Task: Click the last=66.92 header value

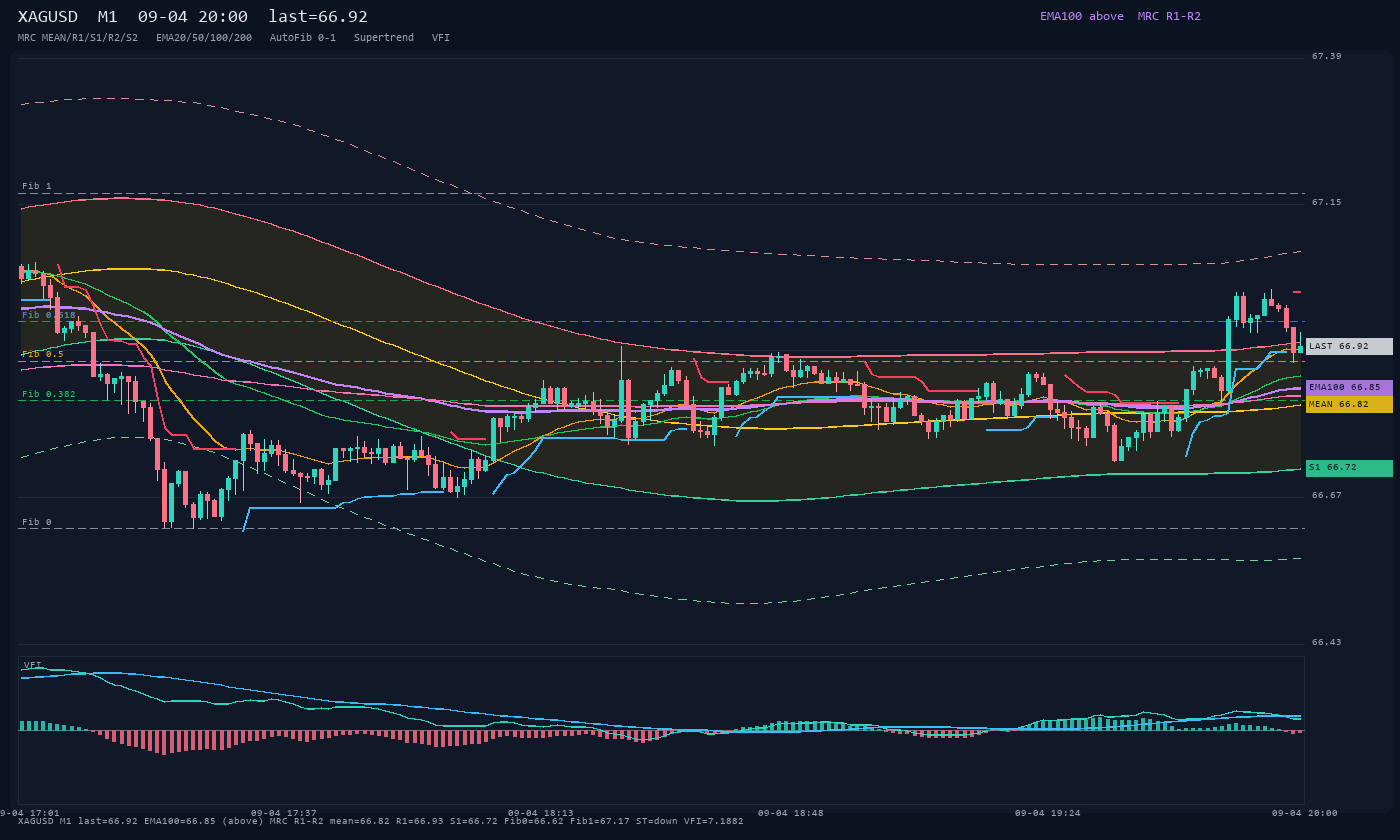Action: coord(318,17)
